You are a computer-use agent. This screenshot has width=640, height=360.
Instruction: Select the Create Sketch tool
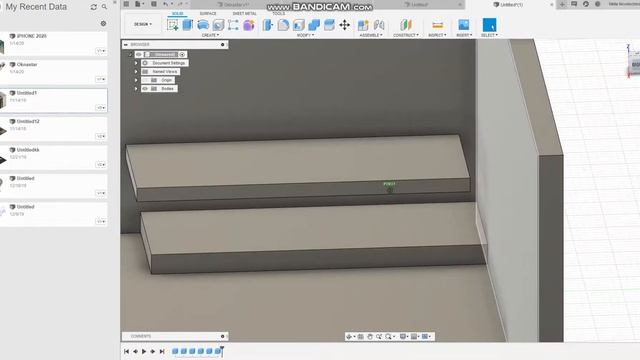point(172,25)
